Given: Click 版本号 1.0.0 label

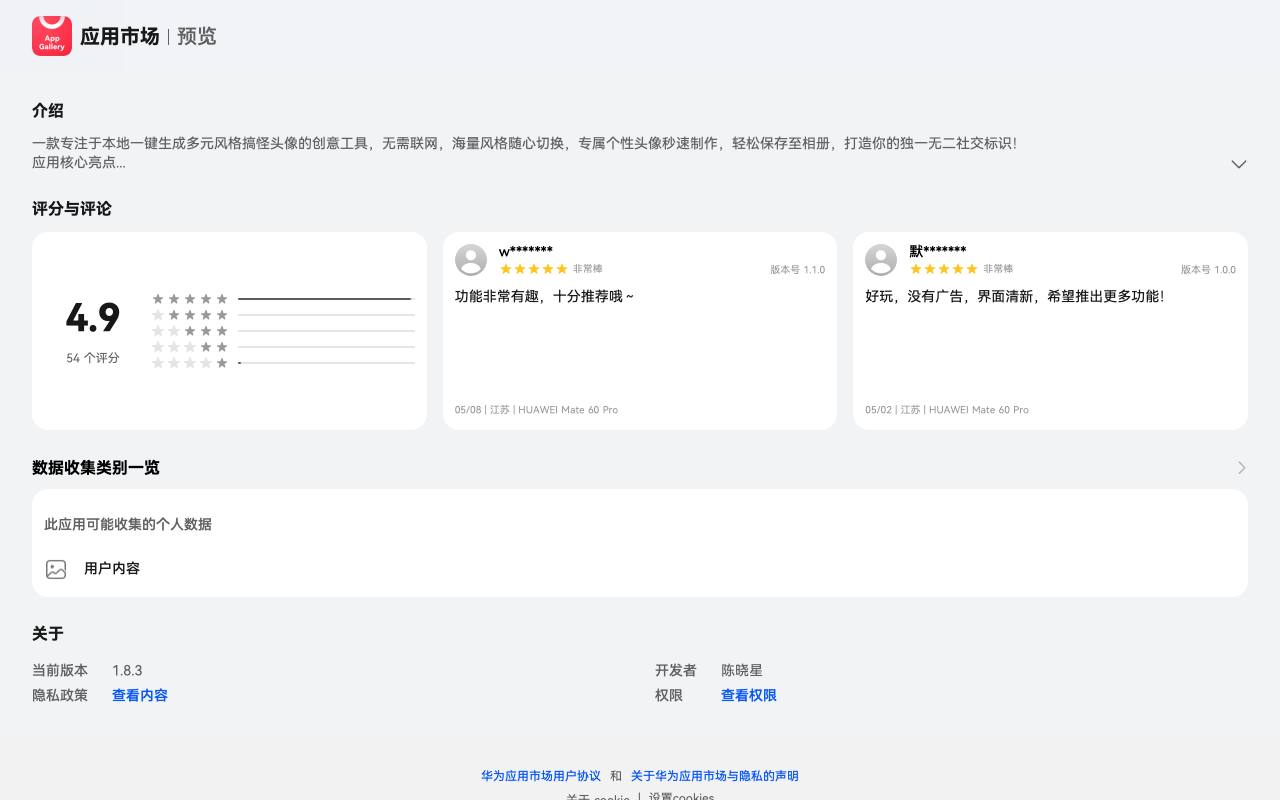Looking at the screenshot, I should coord(1208,270).
